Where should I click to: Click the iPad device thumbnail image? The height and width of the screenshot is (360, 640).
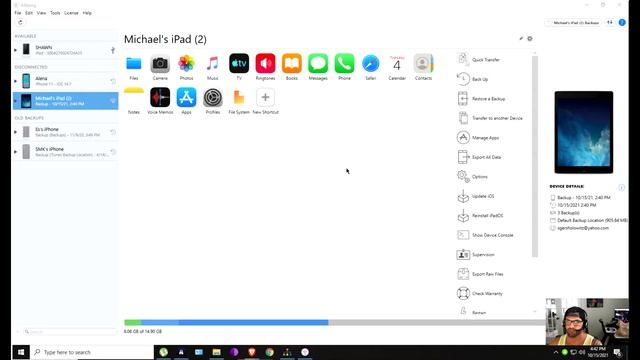[584, 132]
